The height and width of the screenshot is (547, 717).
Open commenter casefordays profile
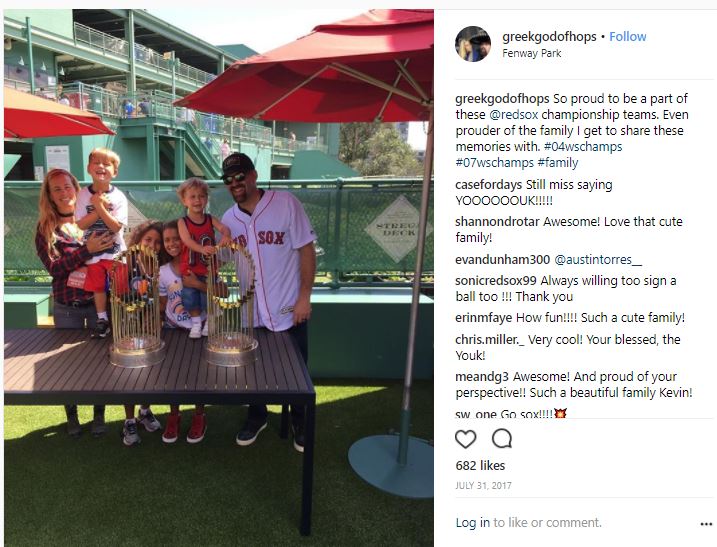click(488, 185)
